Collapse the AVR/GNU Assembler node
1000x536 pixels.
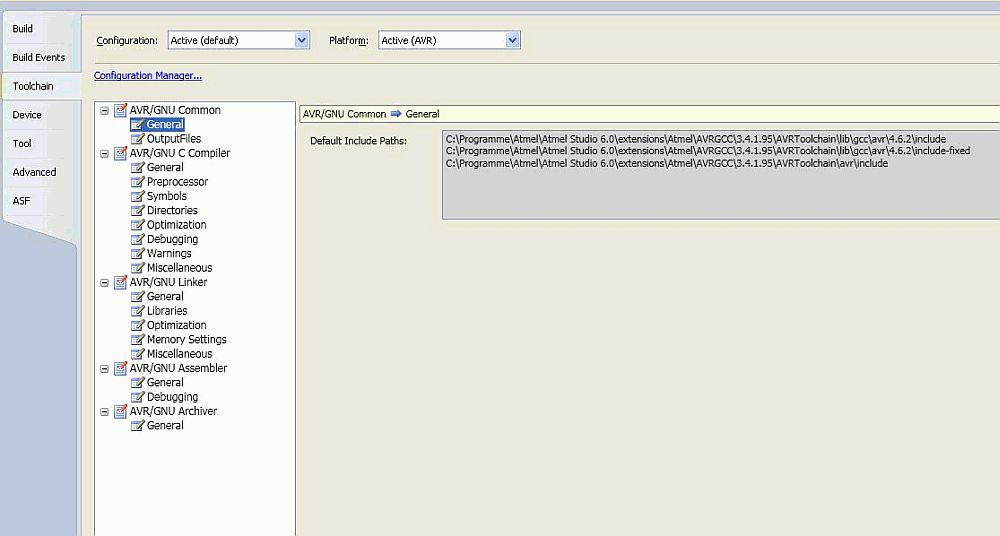(105, 369)
